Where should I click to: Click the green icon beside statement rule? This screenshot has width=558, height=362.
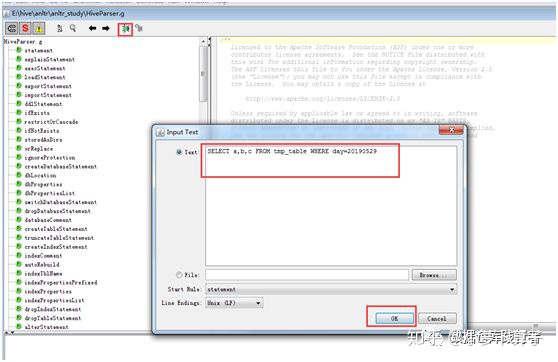tap(19, 50)
